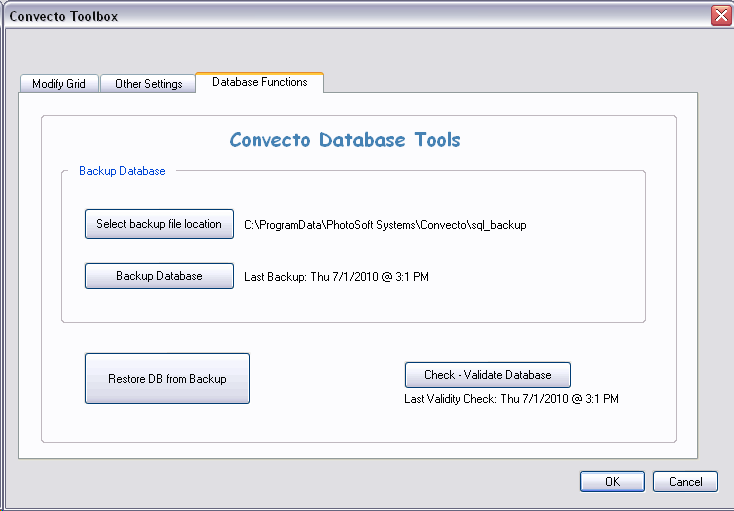The image size is (734, 511).
Task: Click the Convecto Database Tools heading
Action: click(345, 140)
